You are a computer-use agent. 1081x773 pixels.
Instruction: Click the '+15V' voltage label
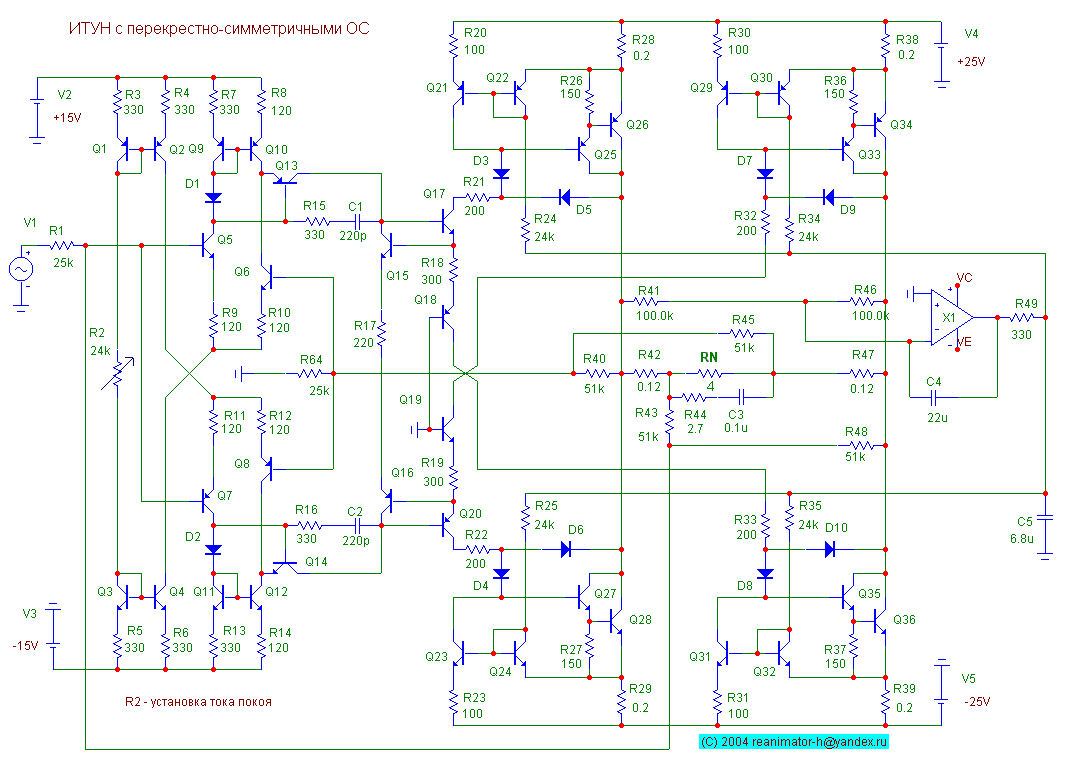pos(67,118)
